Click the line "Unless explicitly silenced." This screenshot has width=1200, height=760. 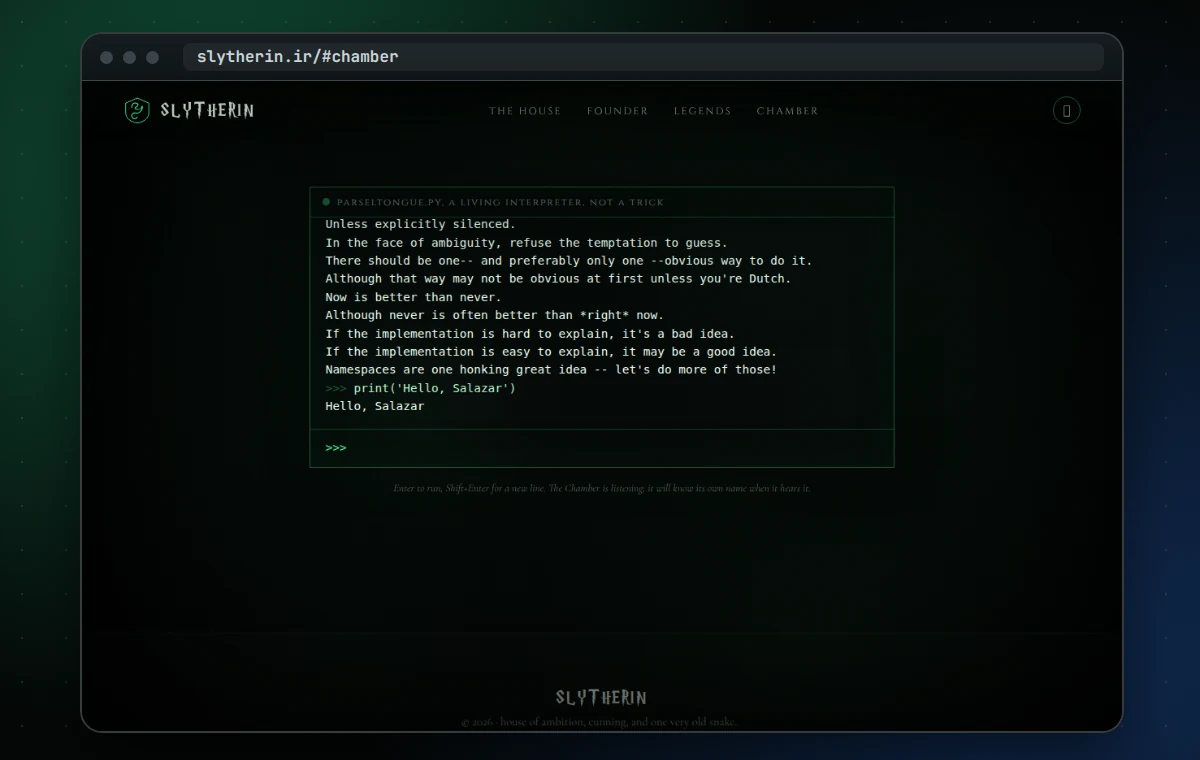[x=421, y=224]
